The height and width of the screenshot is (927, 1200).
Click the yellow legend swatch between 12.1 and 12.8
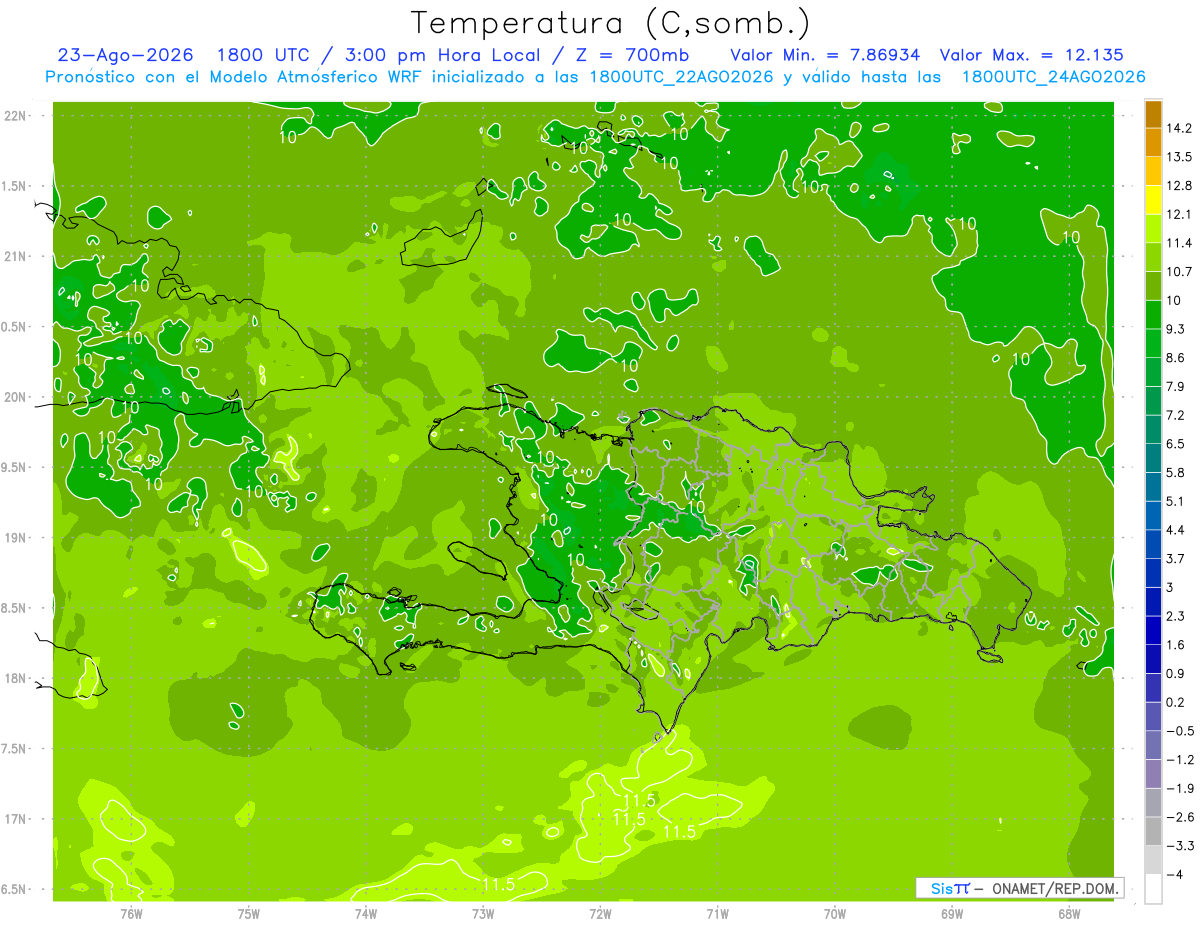click(1153, 200)
